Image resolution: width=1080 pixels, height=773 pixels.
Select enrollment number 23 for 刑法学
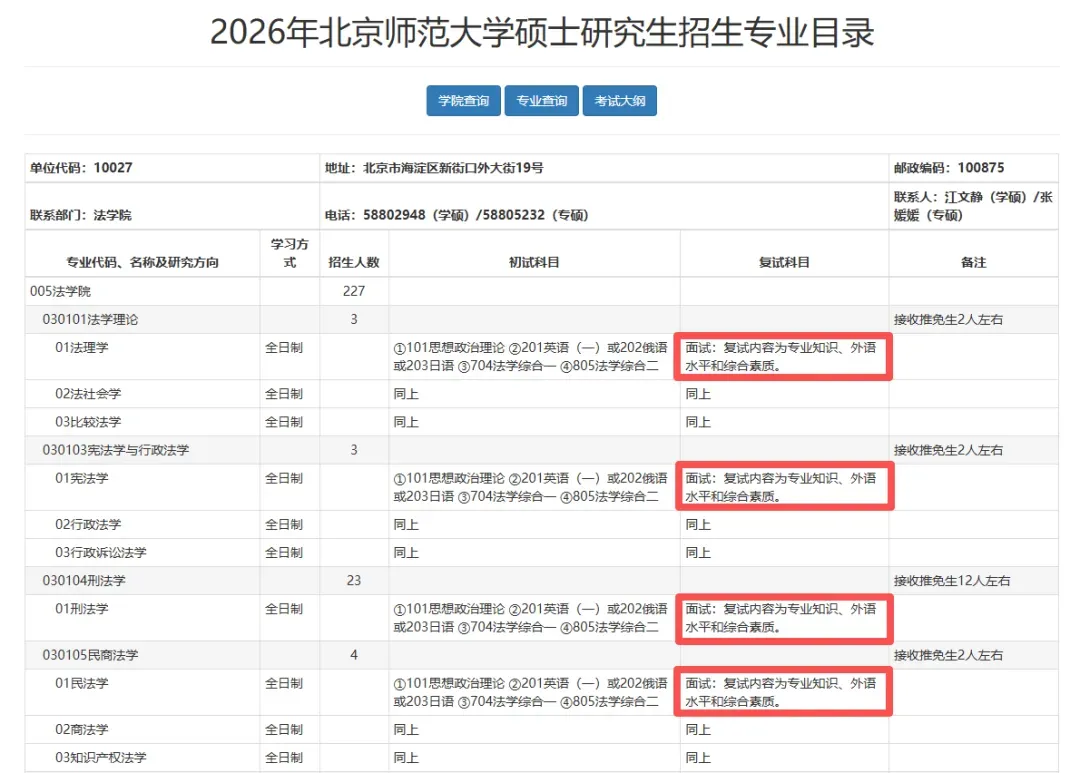[x=354, y=580]
